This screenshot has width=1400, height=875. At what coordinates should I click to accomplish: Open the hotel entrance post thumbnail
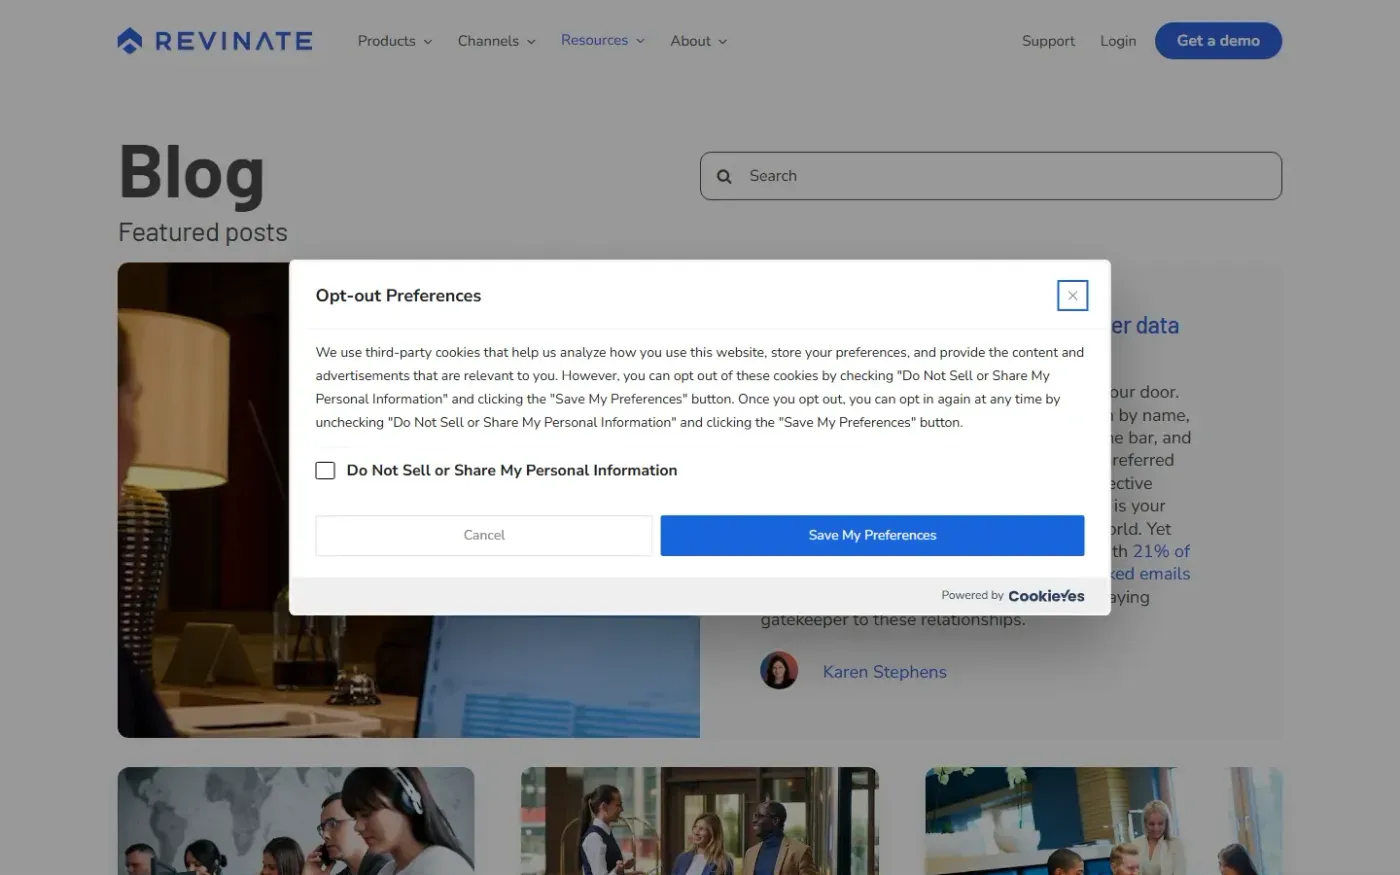[700, 821]
